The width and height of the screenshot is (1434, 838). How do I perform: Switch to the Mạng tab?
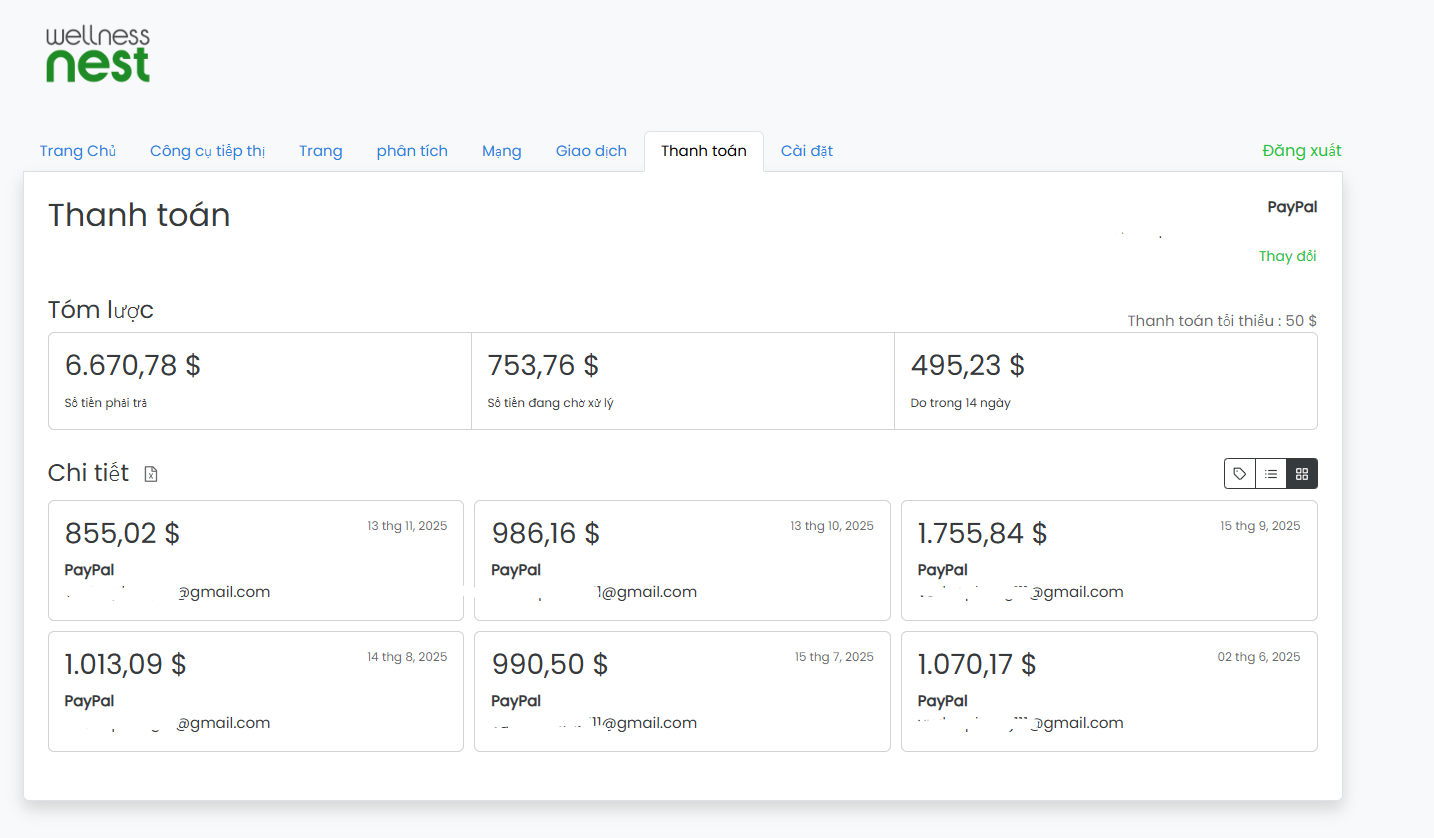[x=502, y=151]
